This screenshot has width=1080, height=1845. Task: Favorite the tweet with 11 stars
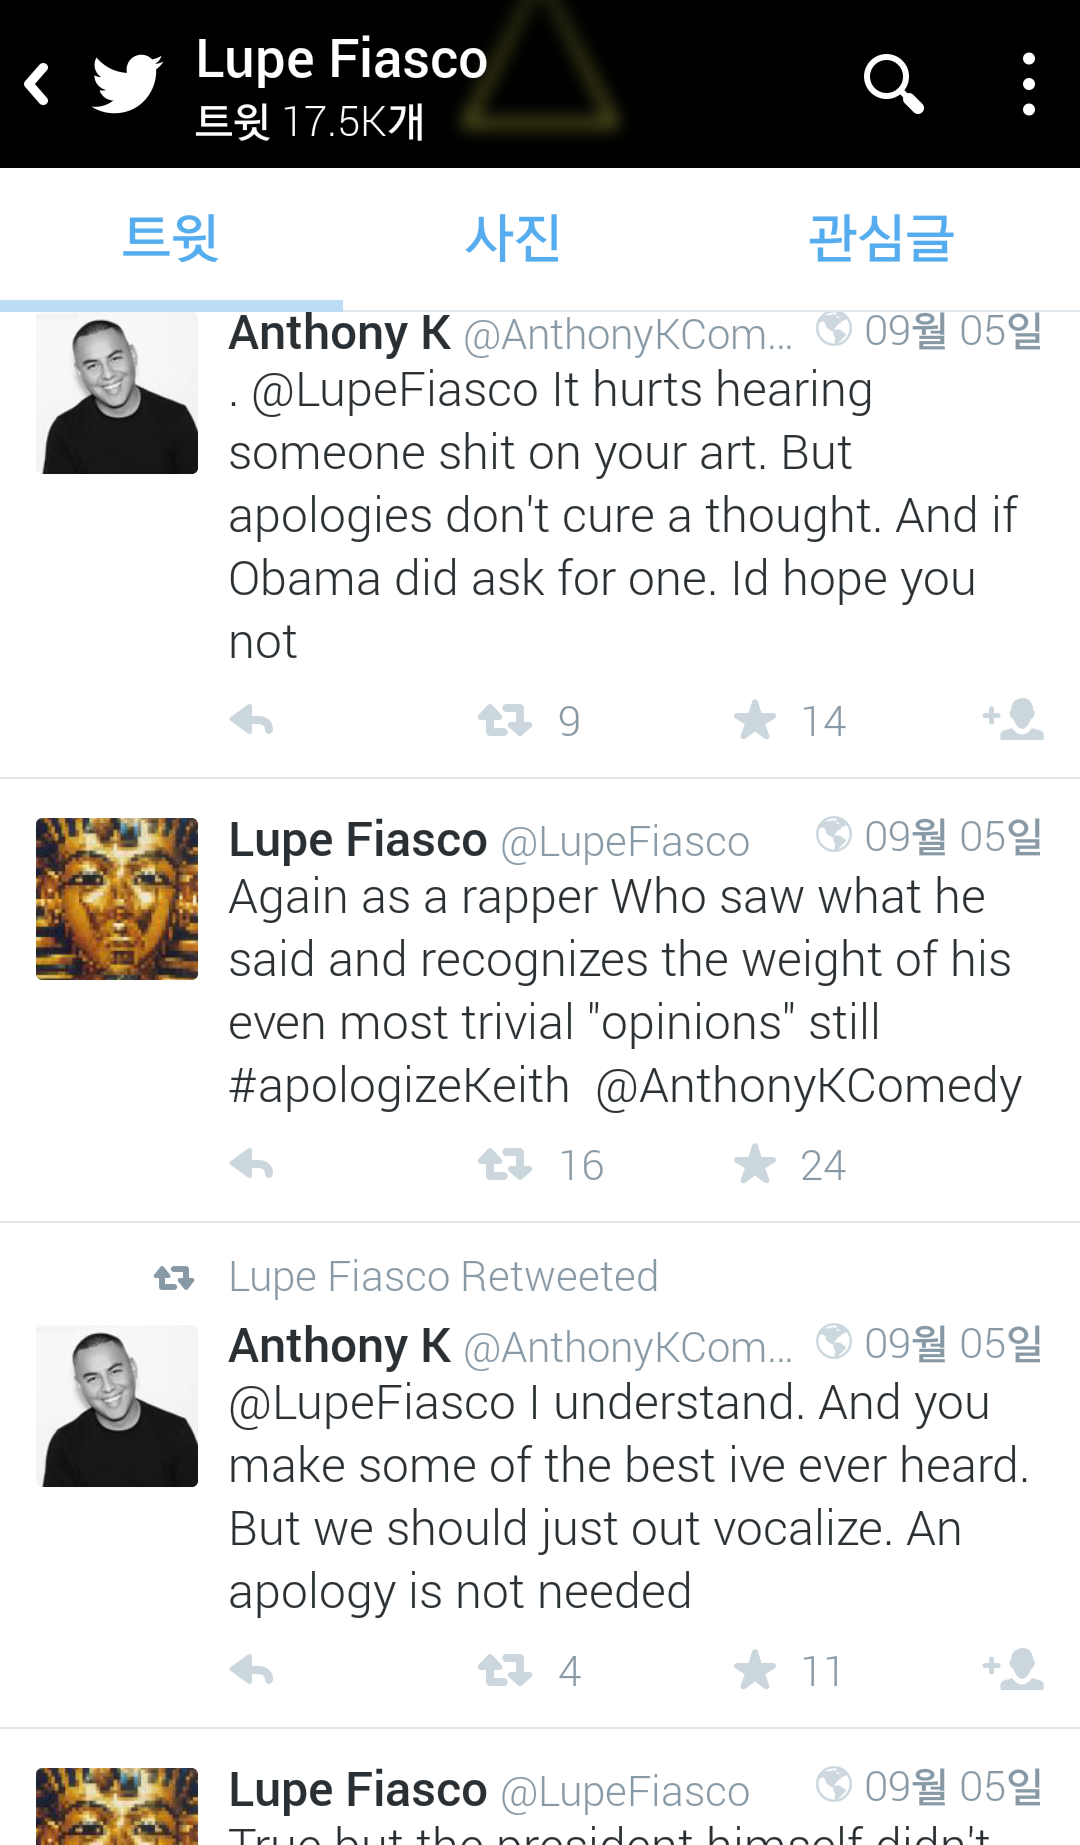click(x=755, y=1670)
